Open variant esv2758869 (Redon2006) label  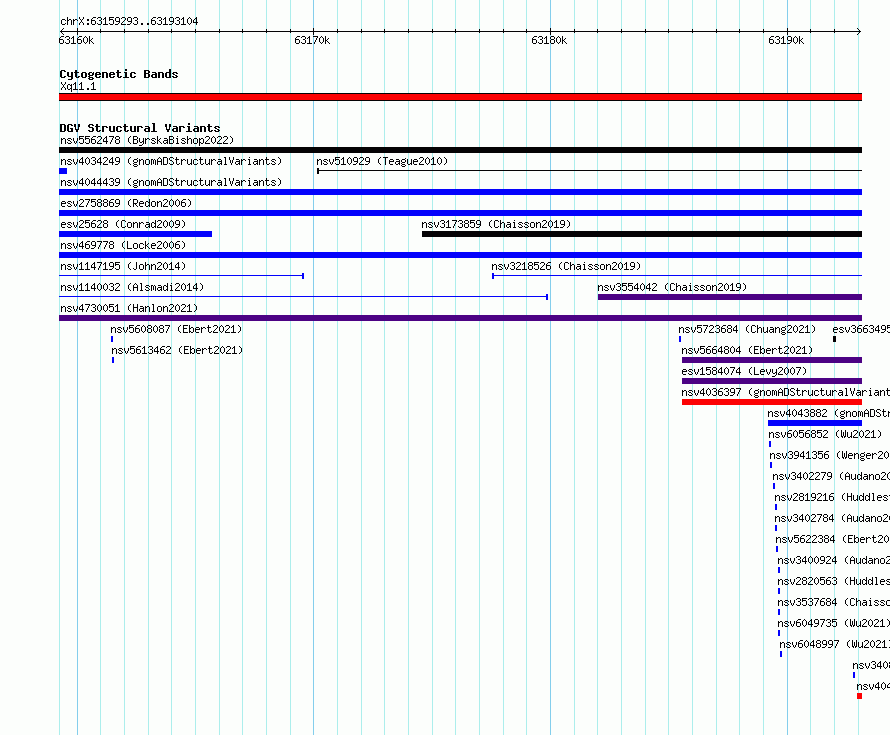point(126,203)
